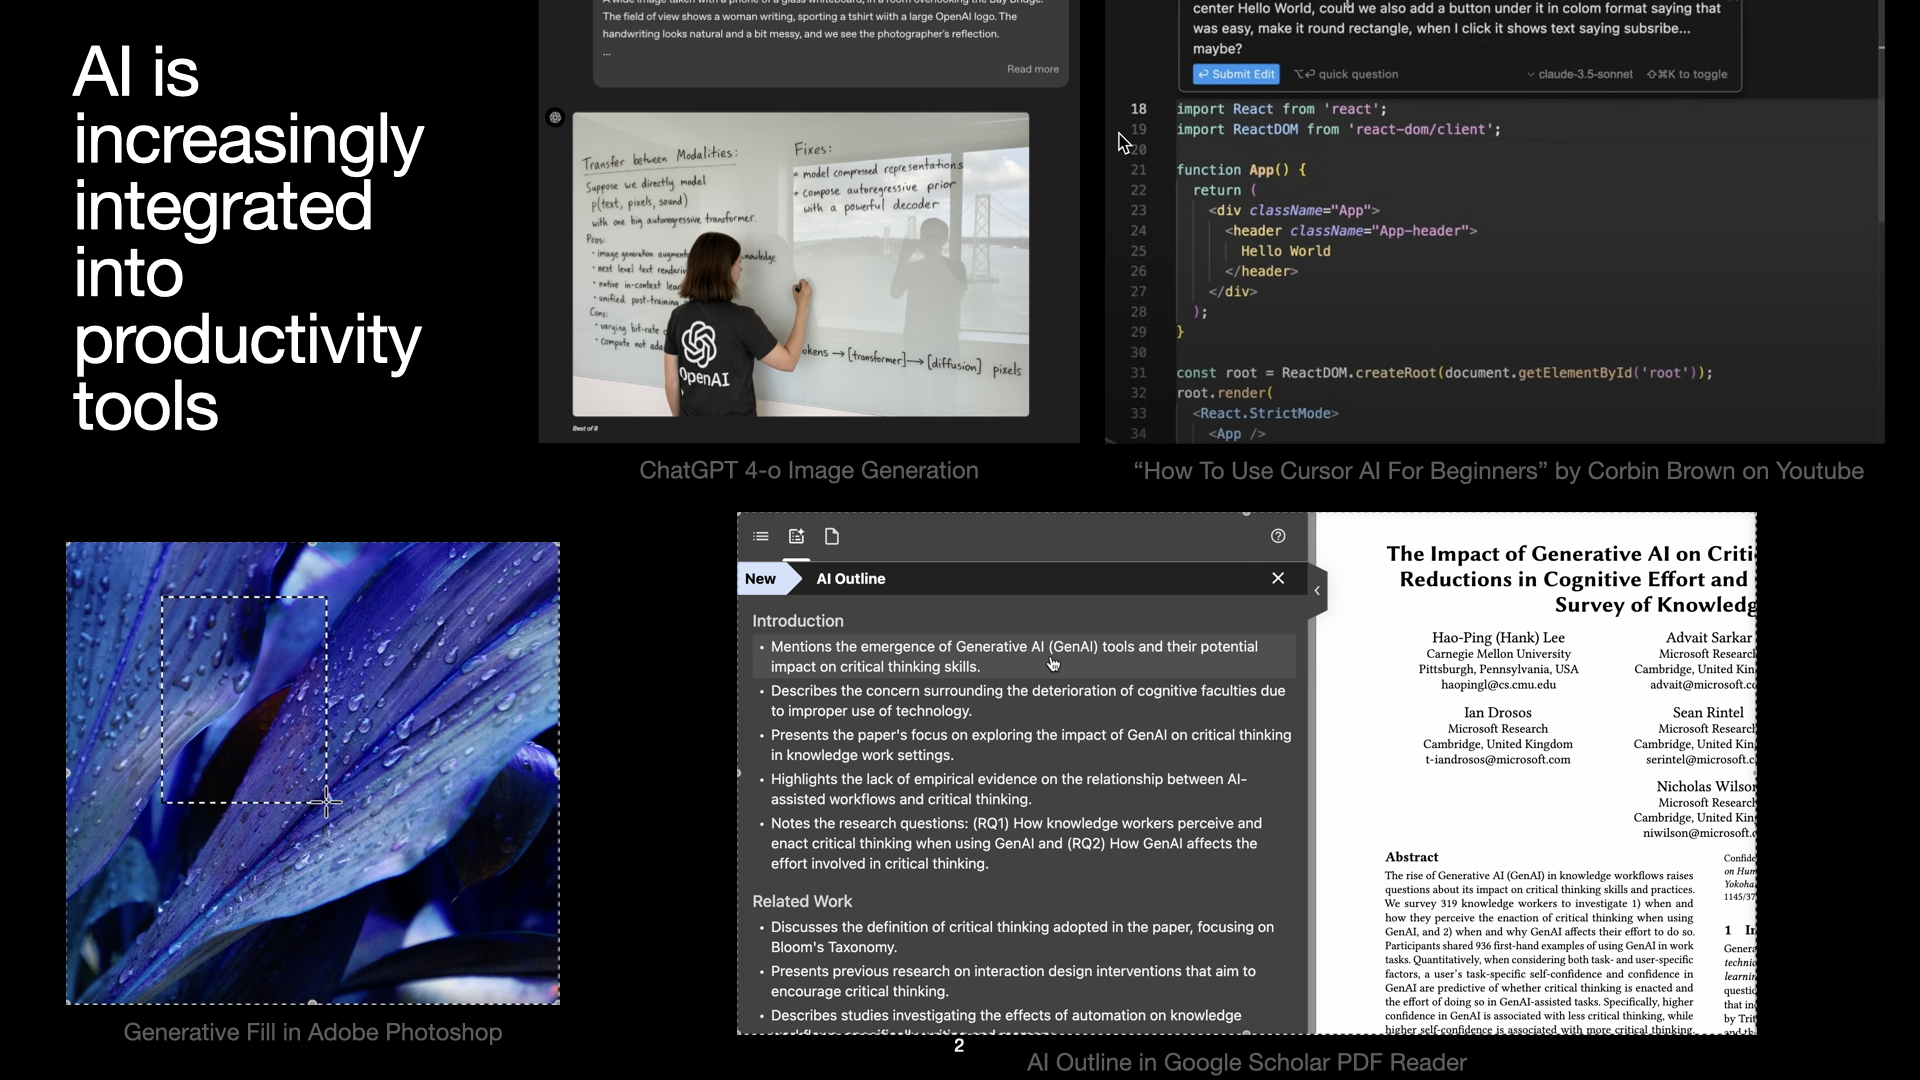Click the Introduction section heading

(x=798, y=621)
